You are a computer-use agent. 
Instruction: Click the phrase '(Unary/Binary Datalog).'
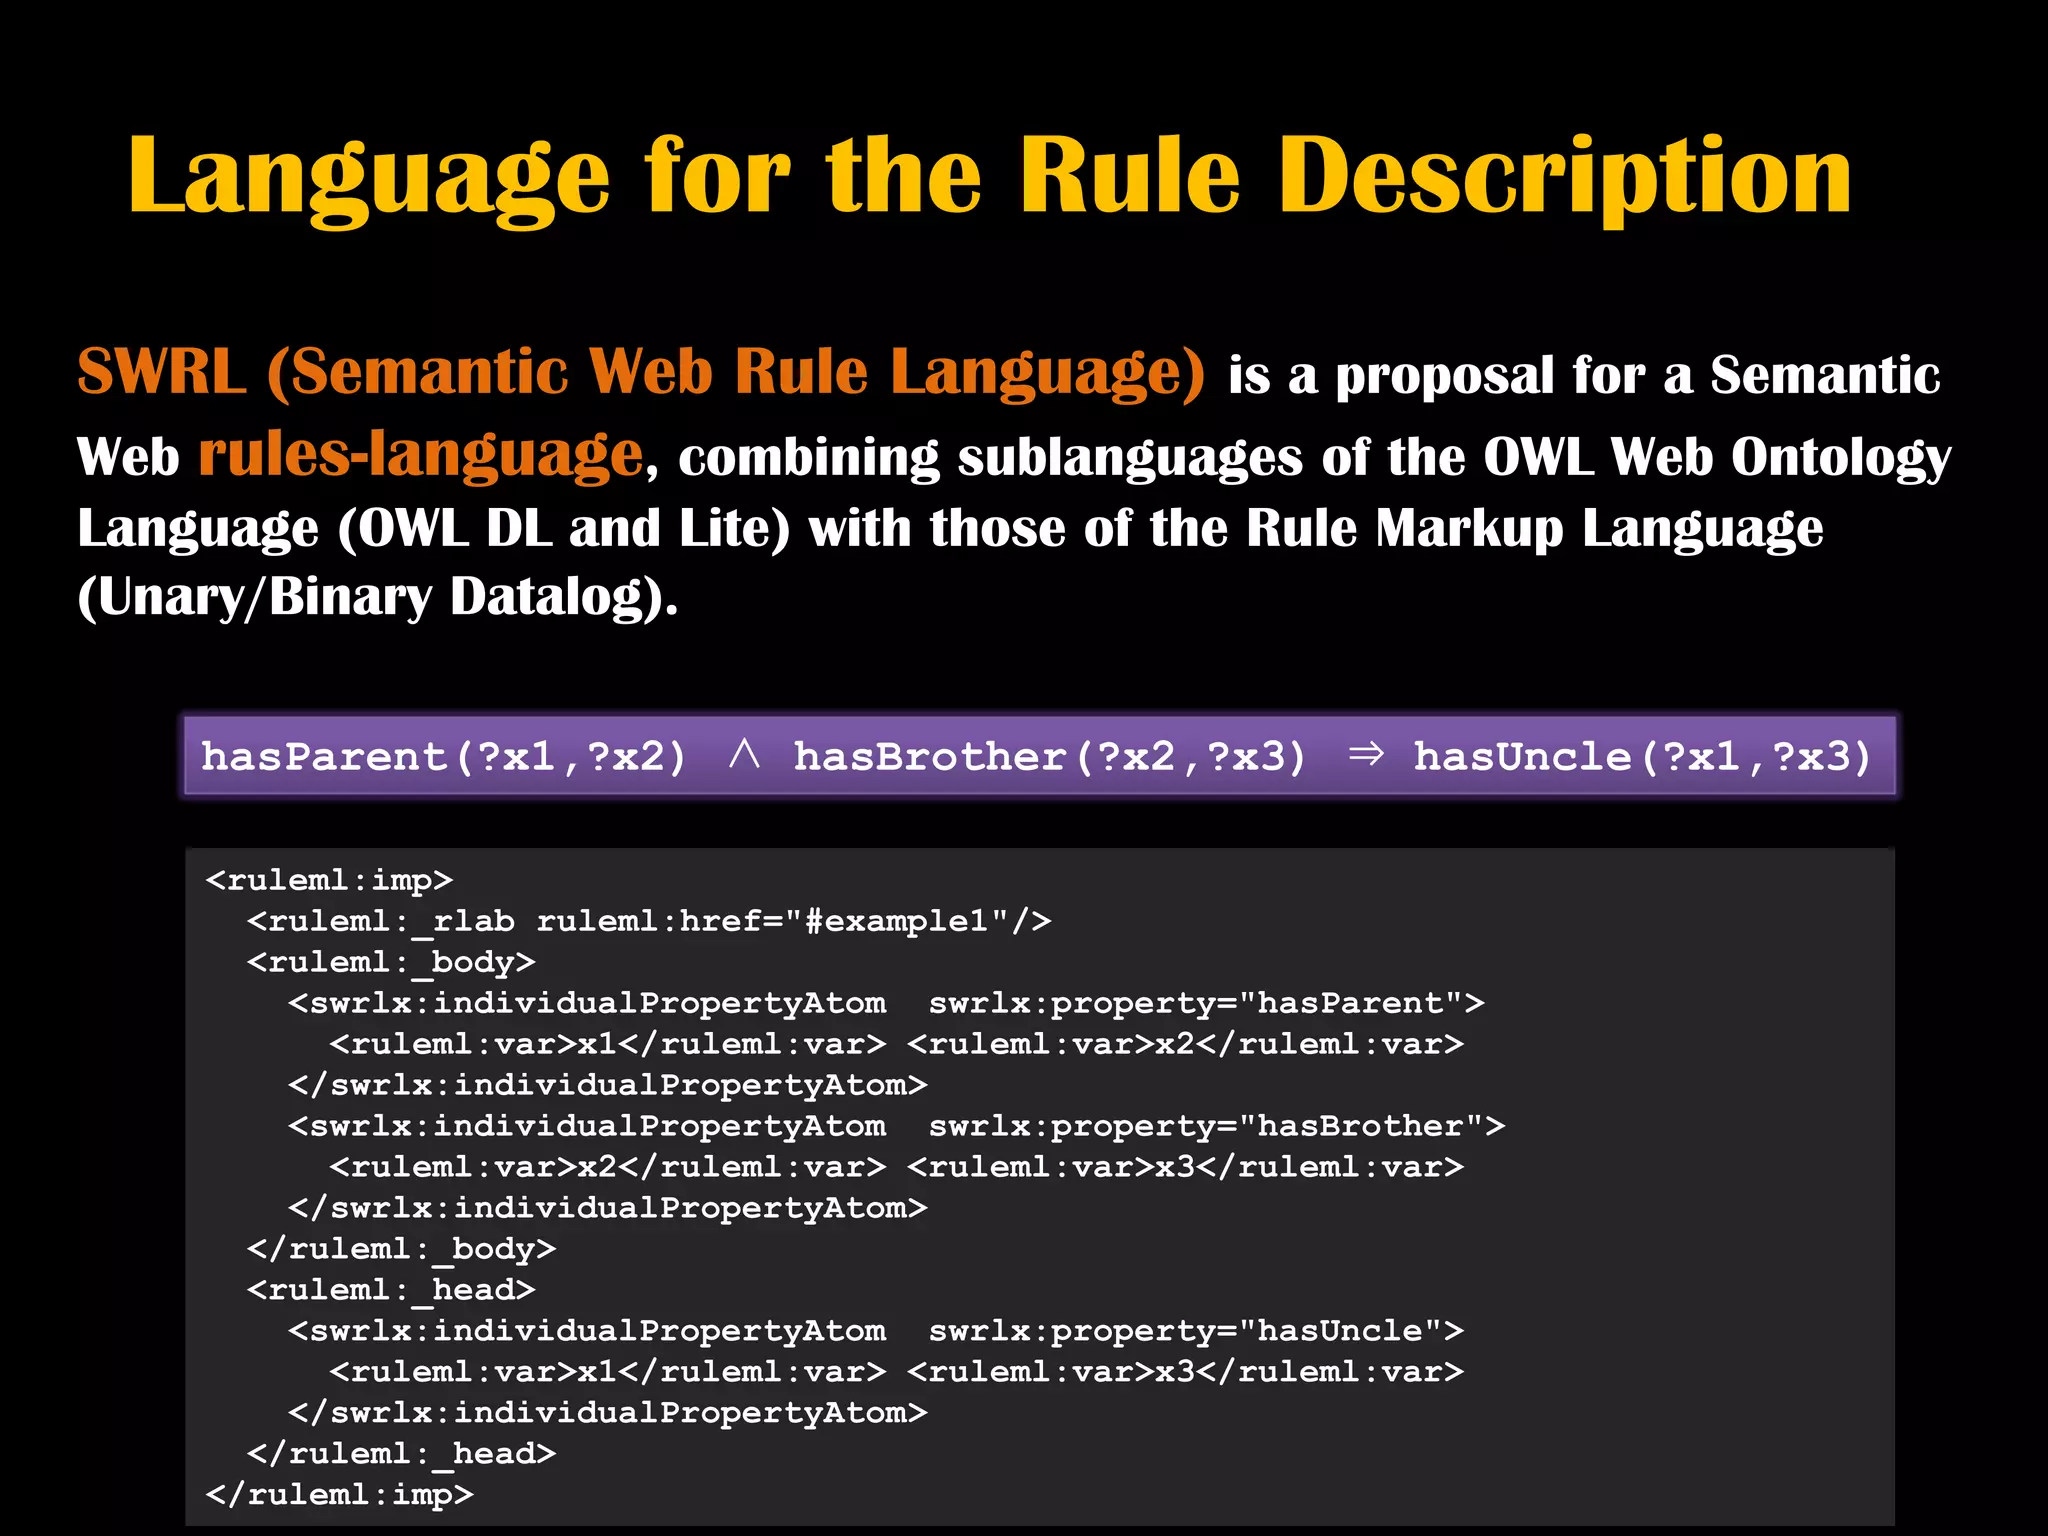click(378, 598)
